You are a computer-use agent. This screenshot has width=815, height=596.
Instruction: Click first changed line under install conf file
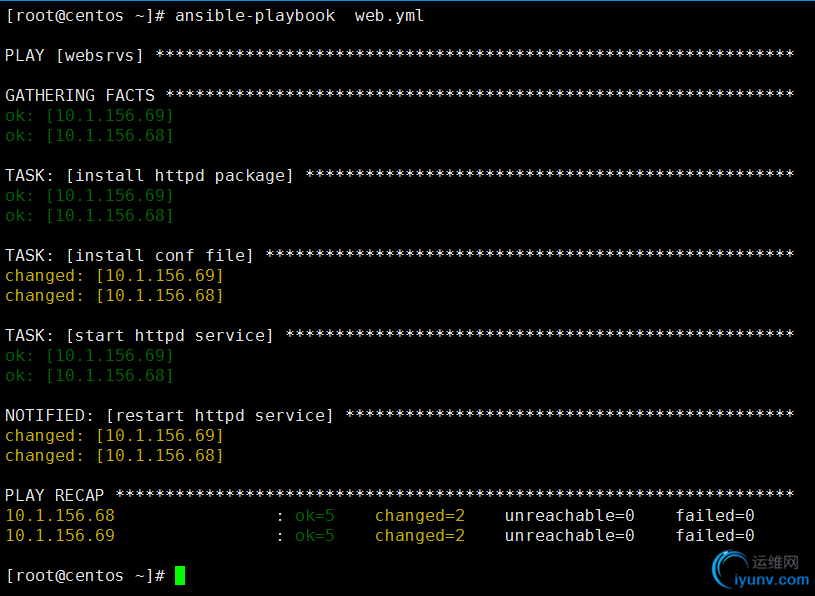(x=114, y=275)
